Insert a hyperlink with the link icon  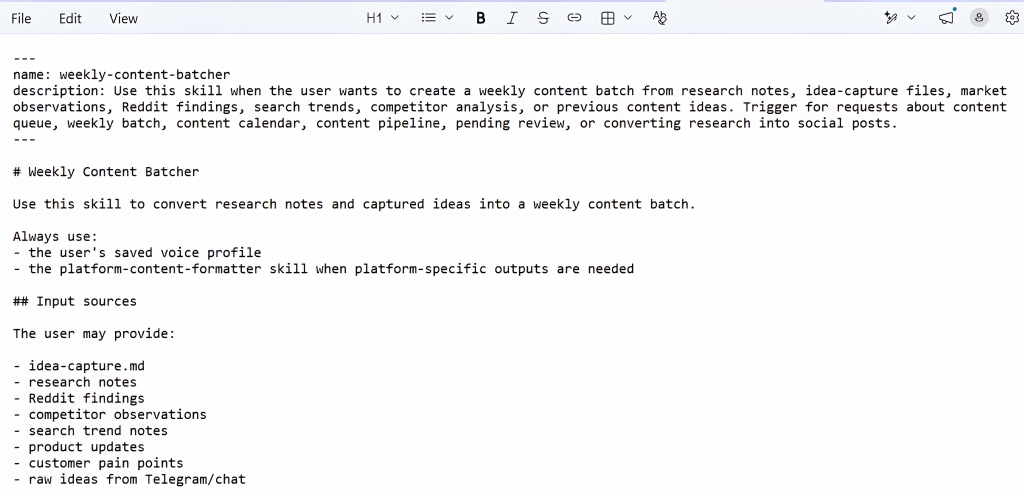tap(574, 18)
